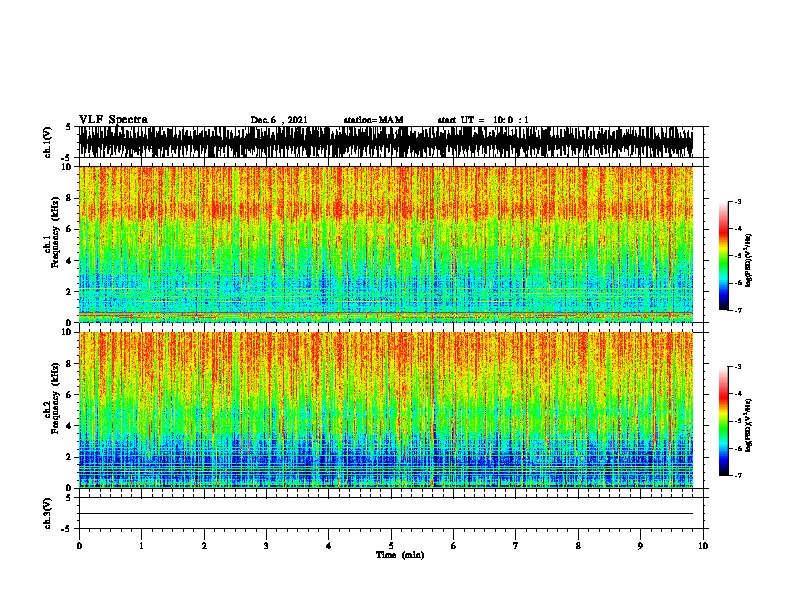Screen dimensions: 792x612
Task: Click time-axis tick label "3"
Action: [x=266, y=545]
